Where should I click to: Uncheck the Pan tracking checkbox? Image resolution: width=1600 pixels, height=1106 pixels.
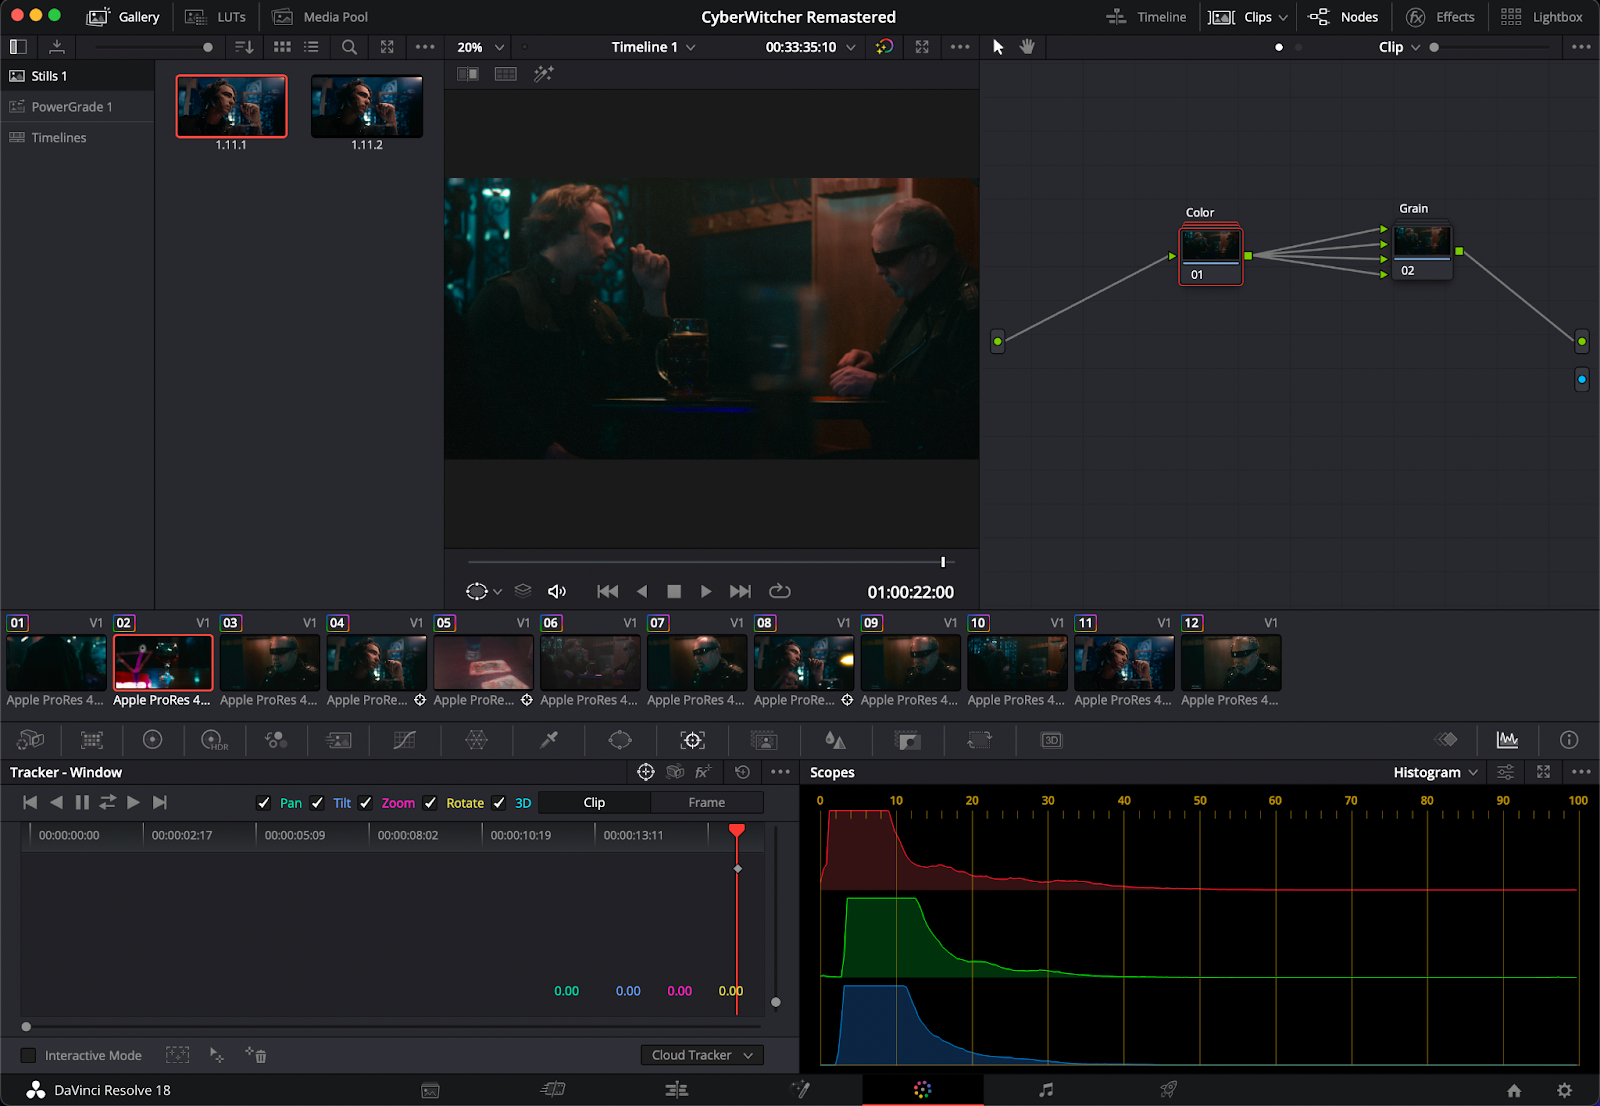pyautogui.click(x=264, y=803)
